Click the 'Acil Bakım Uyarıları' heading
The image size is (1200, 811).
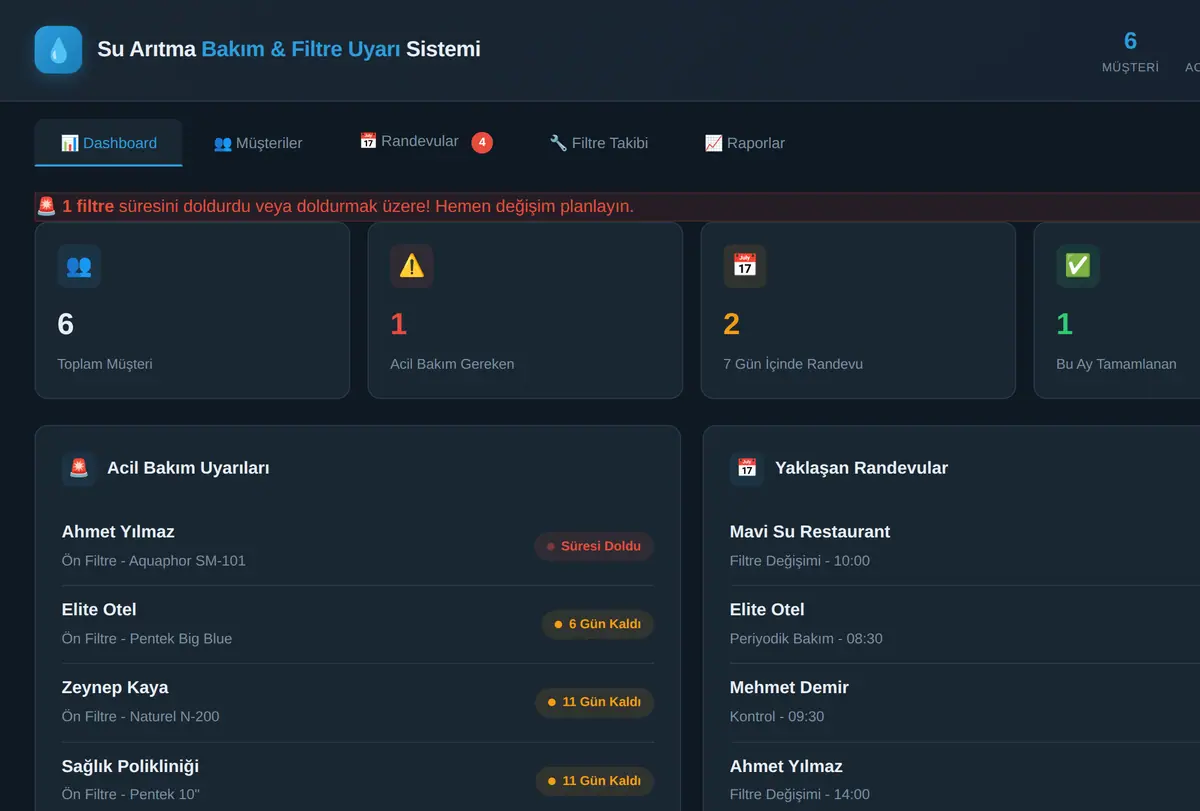click(x=188, y=468)
